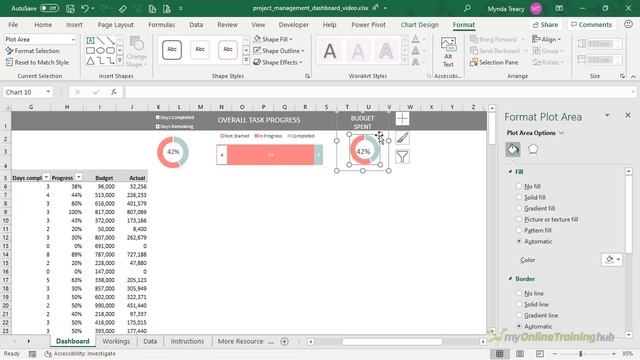Open the Selection Pane

(494, 62)
